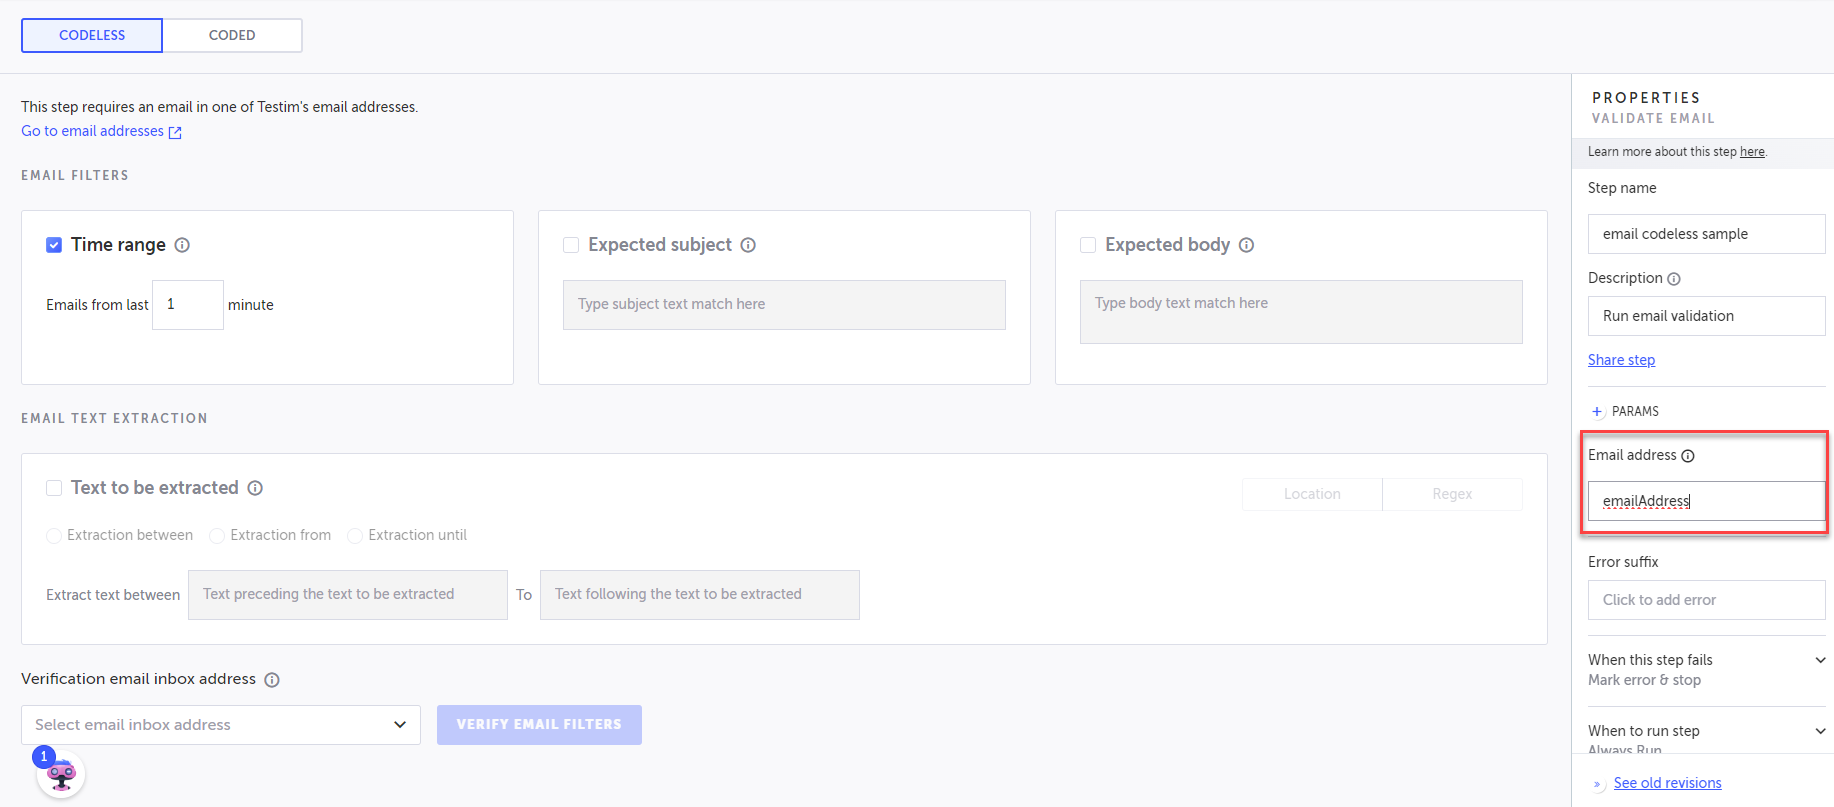1834x807 pixels.
Task: Click the Description info icon
Action: (x=1674, y=279)
